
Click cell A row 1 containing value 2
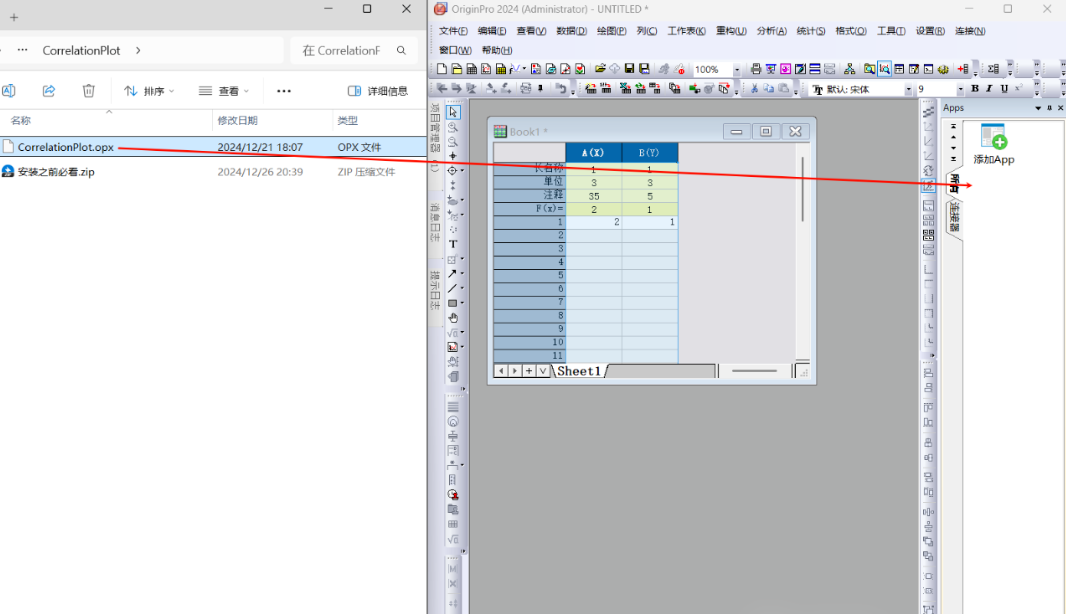point(594,222)
